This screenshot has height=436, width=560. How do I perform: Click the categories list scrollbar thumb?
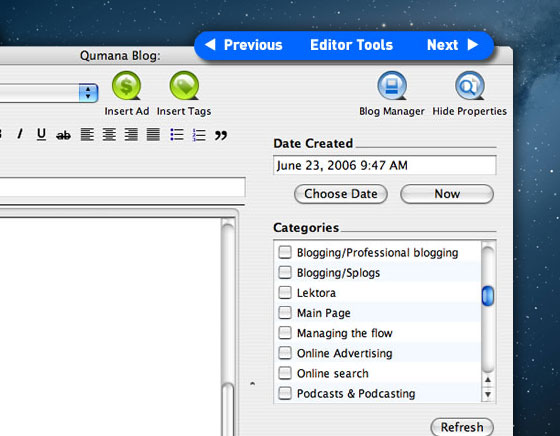coord(488,296)
